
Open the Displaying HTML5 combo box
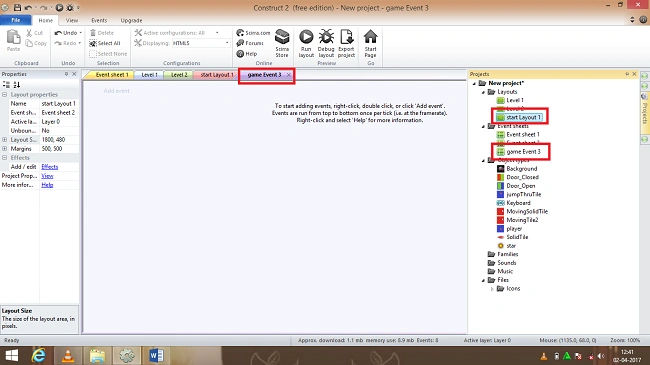(x=201, y=43)
